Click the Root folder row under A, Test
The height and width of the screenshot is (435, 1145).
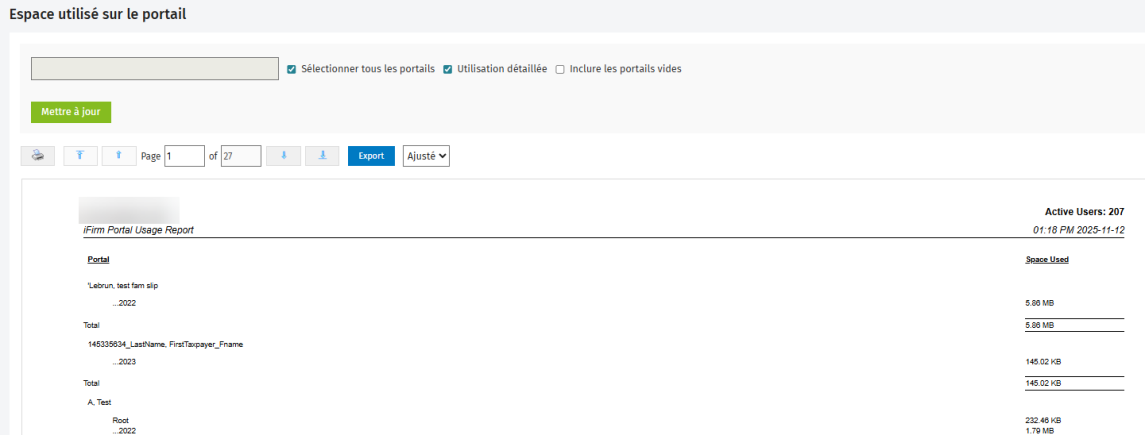point(120,420)
